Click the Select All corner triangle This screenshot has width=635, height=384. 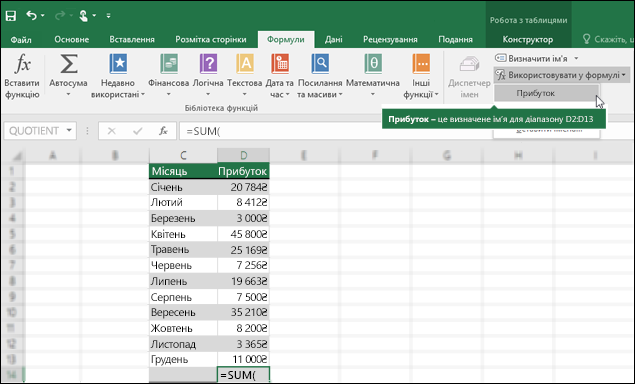[x=16, y=156]
